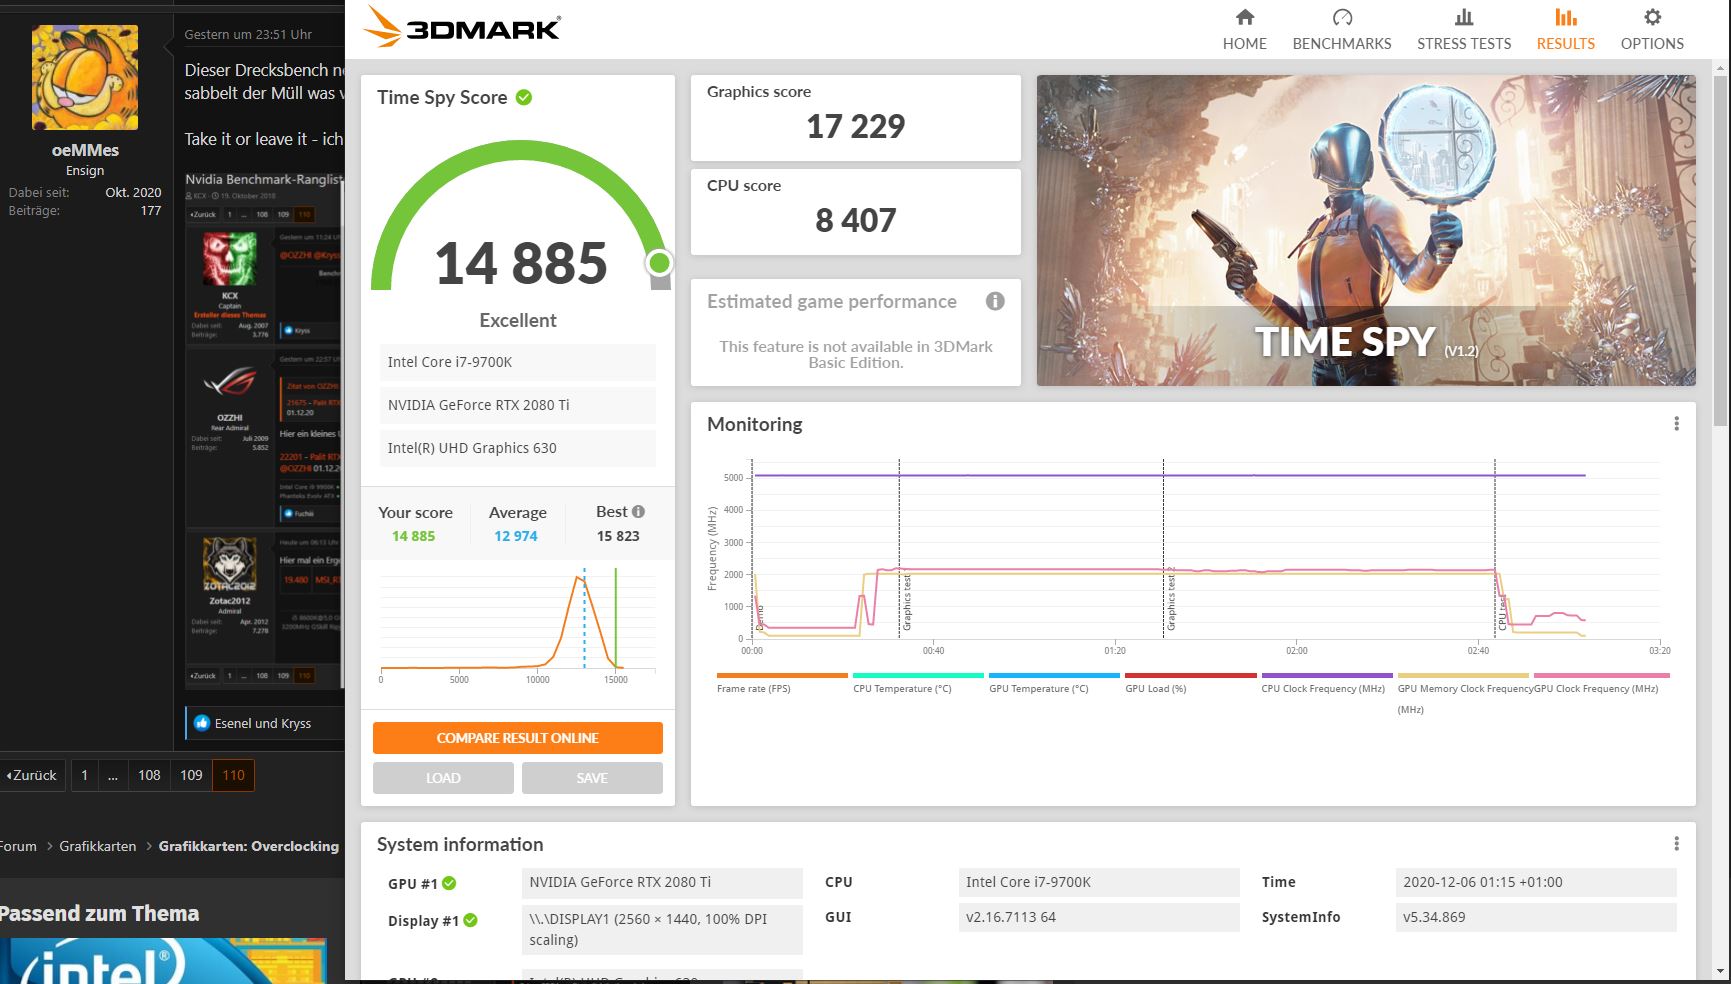Click the Time Spy benchmark banner image
This screenshot has width=1731, height=984.
click(x=1366, y=230)
